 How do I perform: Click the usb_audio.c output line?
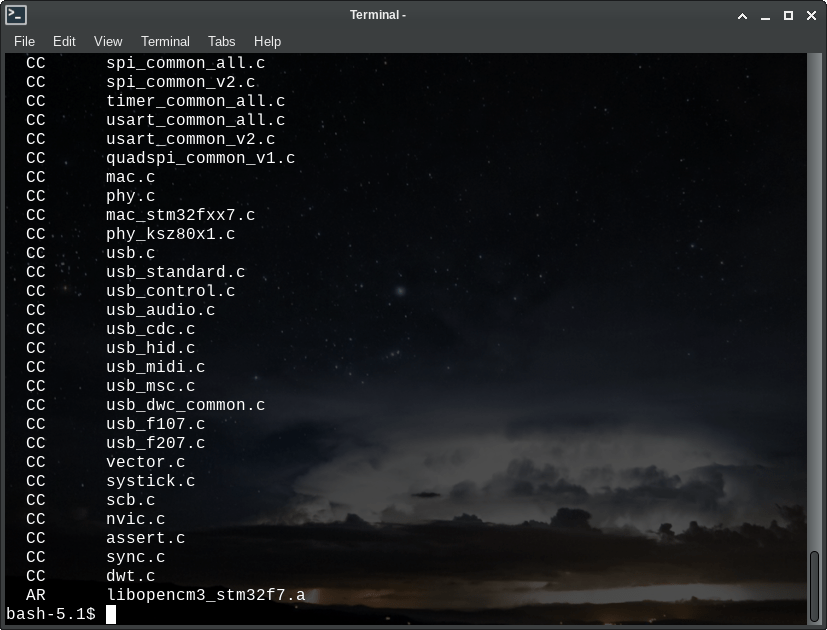click(x=160, y=310)
